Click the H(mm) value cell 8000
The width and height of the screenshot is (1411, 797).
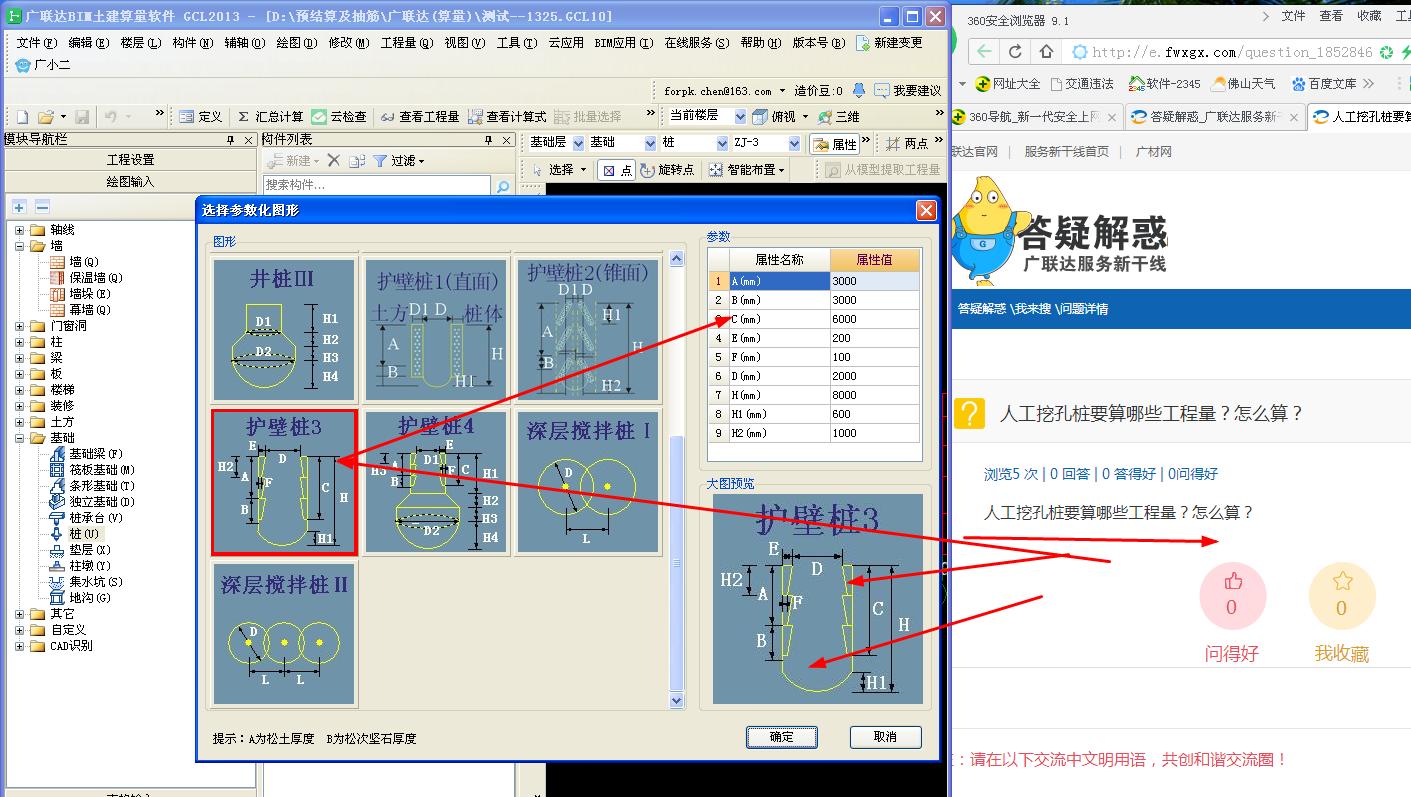click(x=875, y=395)
